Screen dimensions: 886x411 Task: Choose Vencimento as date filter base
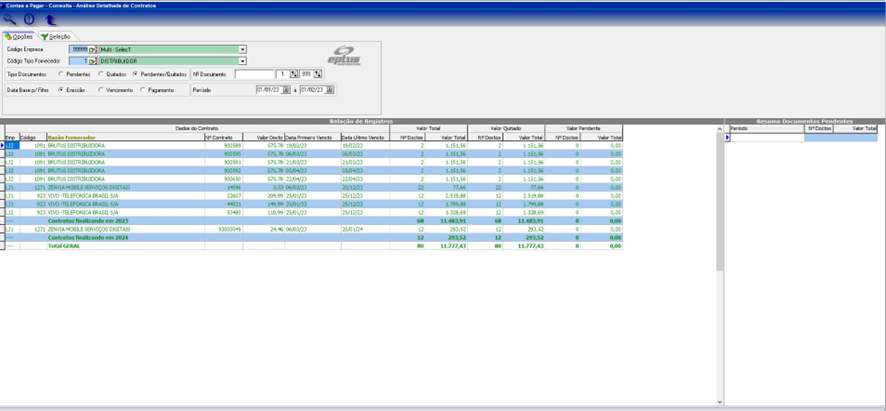coord(100,90)
